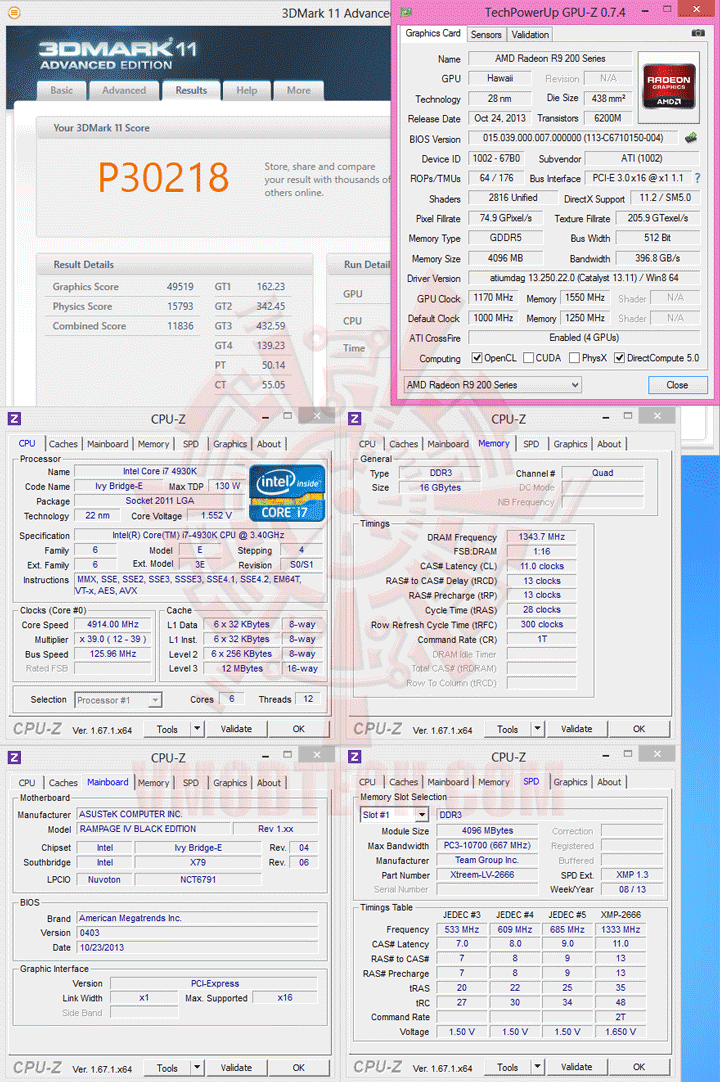Click the CPU-Z icon of the Mainboard window
The image size is (720, 1082).
14,757
